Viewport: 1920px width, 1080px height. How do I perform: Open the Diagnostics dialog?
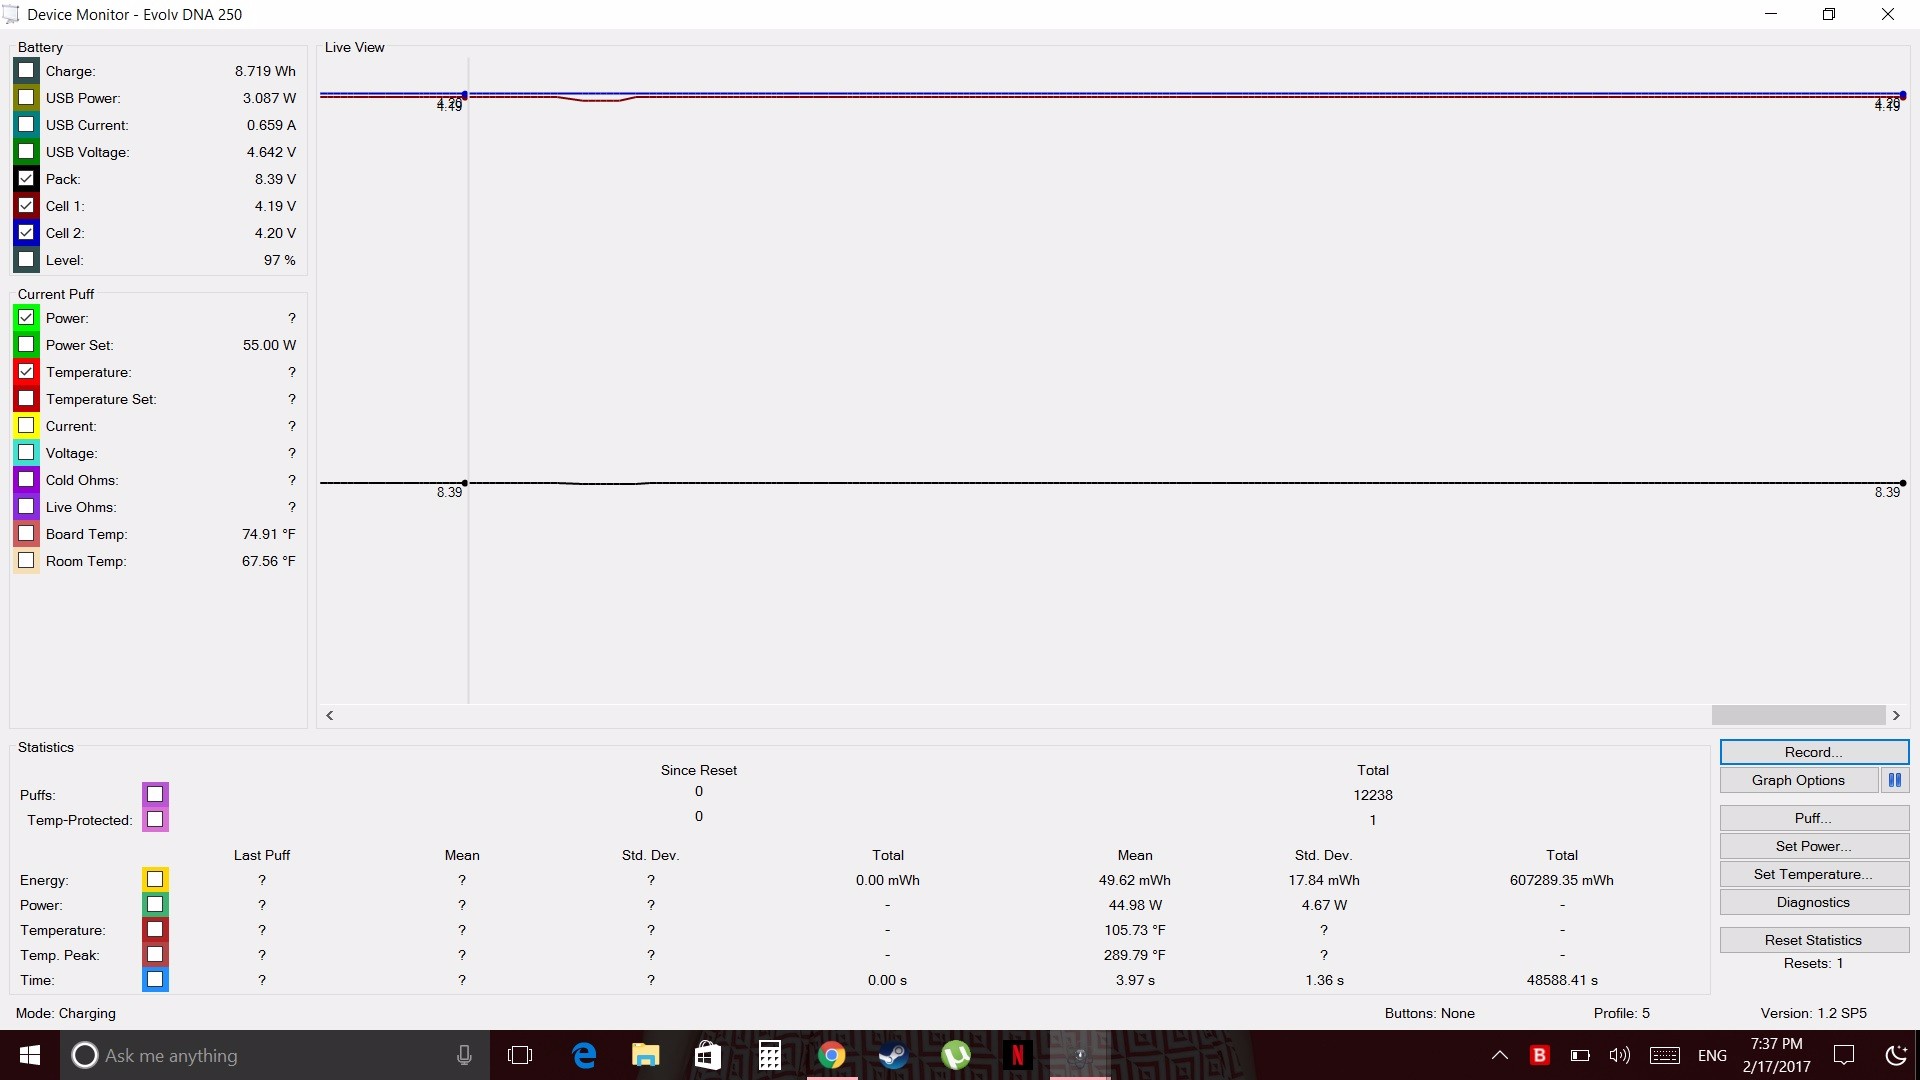(1813, 902)
